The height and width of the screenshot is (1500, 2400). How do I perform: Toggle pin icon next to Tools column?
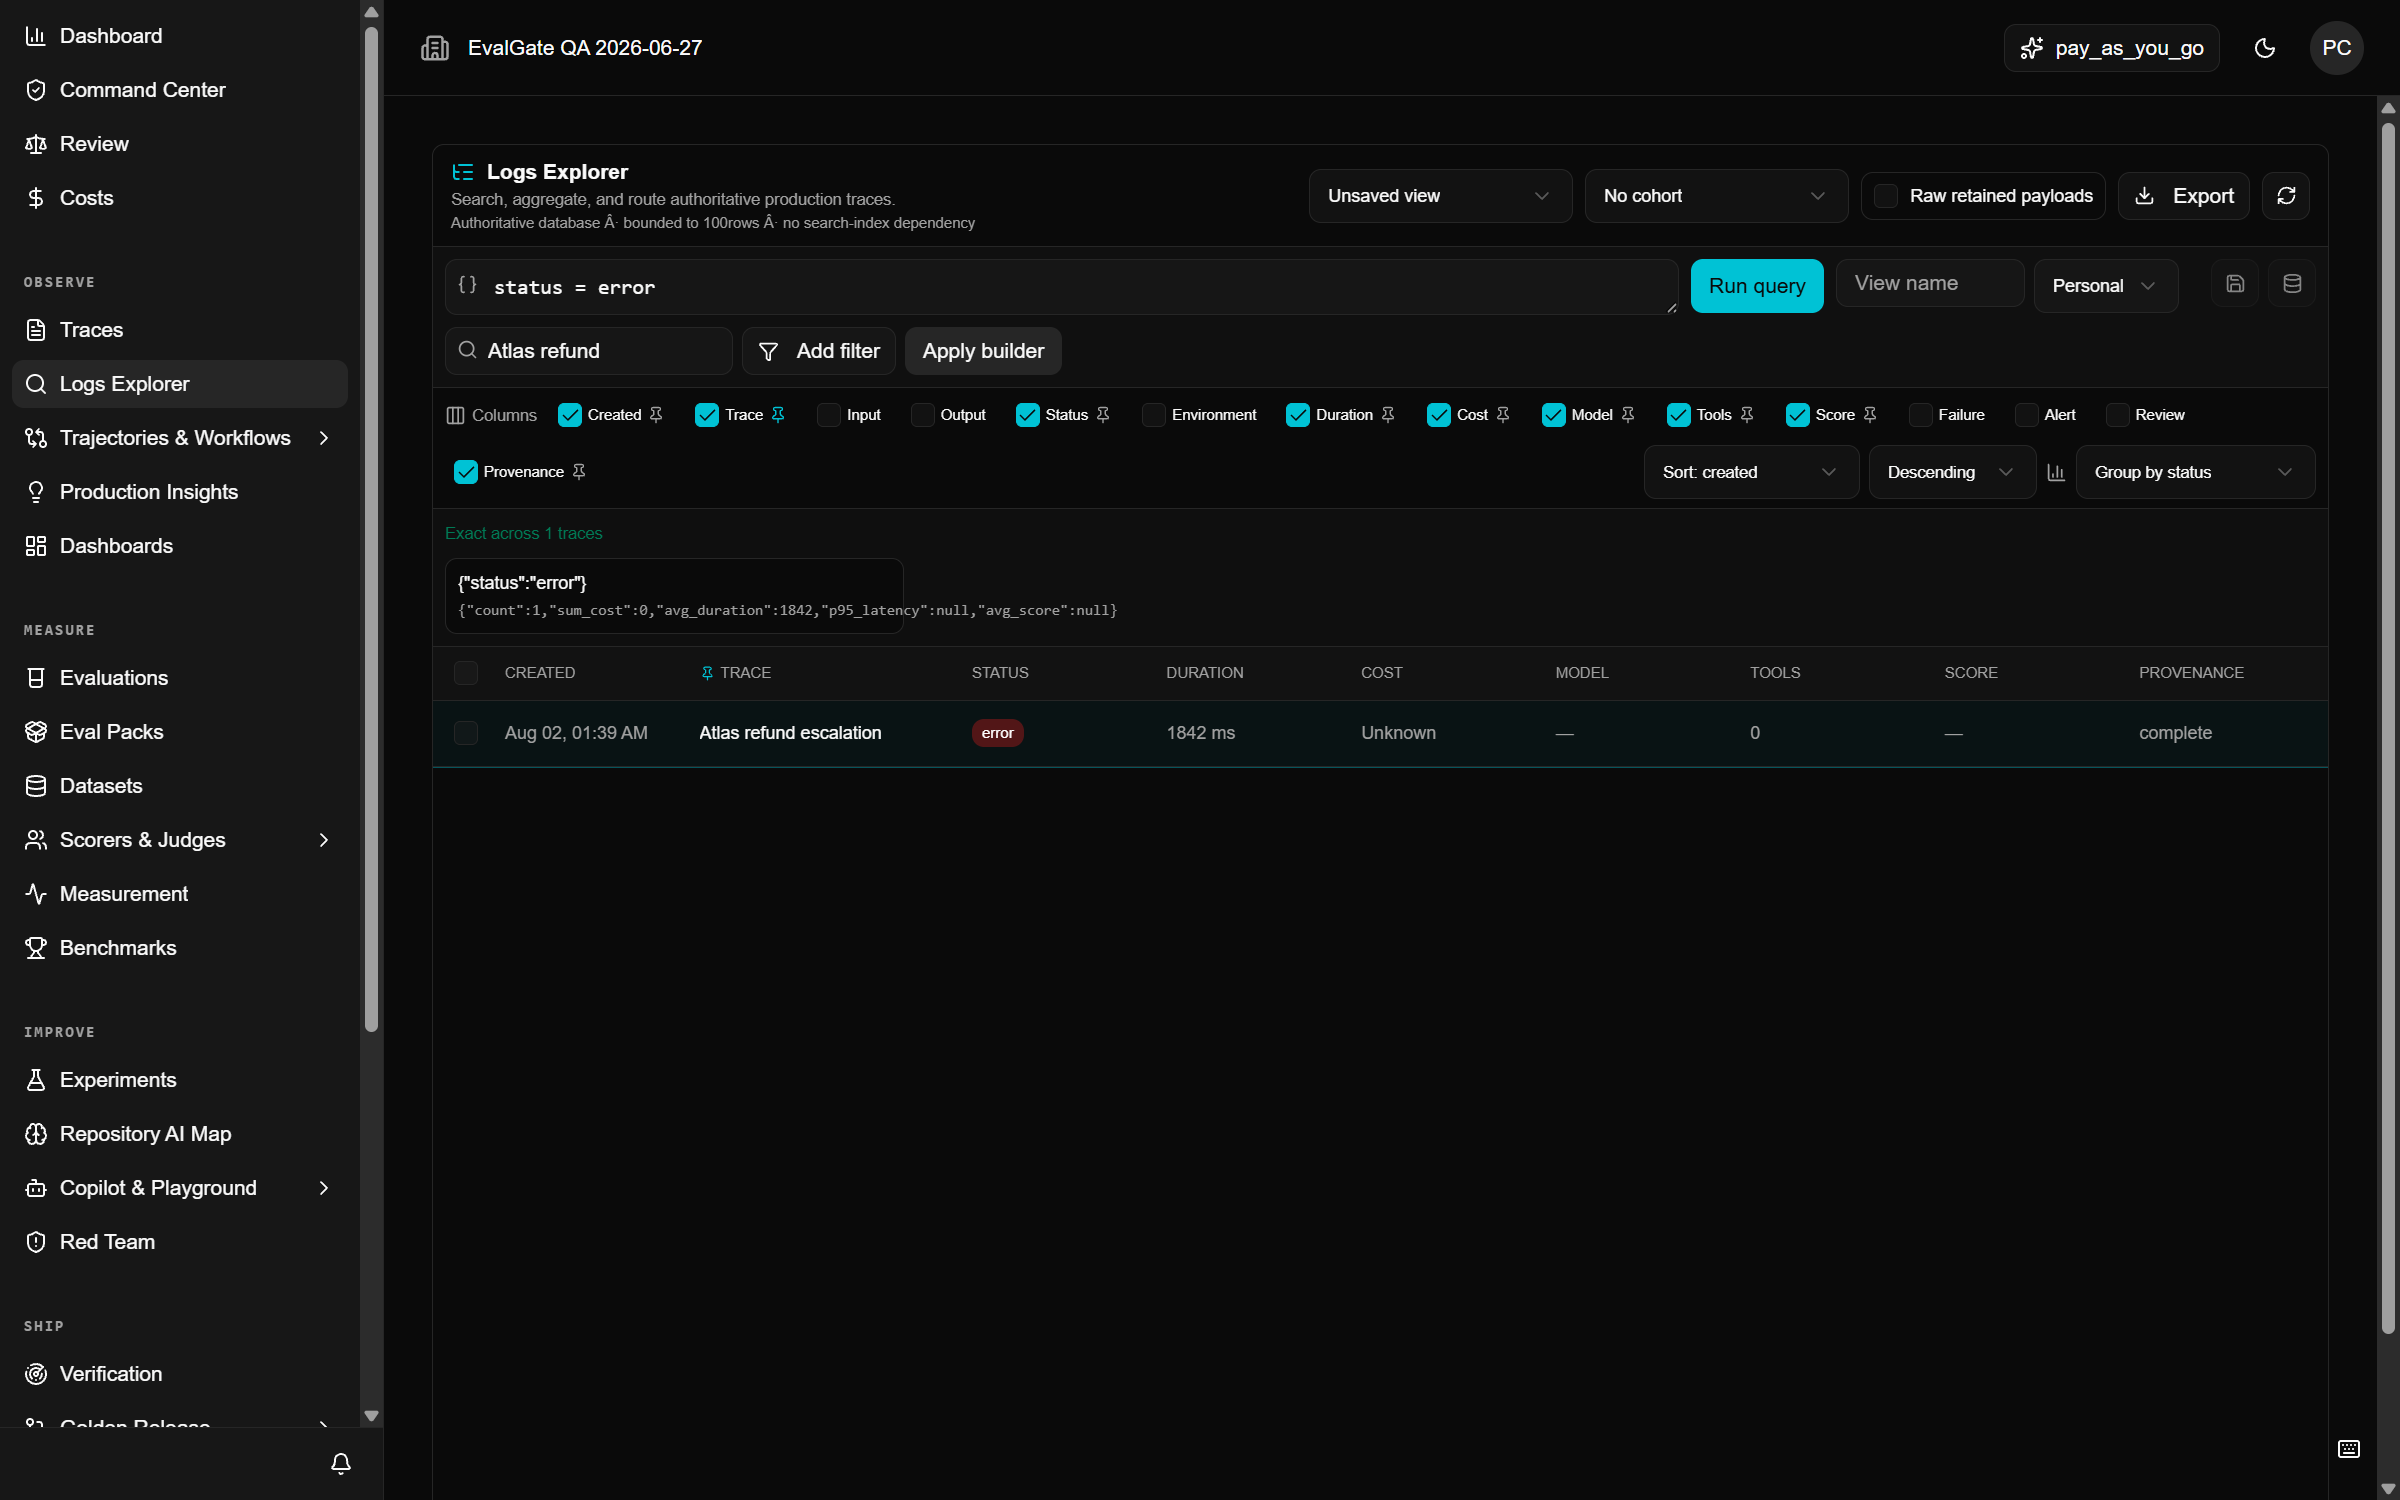1747,415
